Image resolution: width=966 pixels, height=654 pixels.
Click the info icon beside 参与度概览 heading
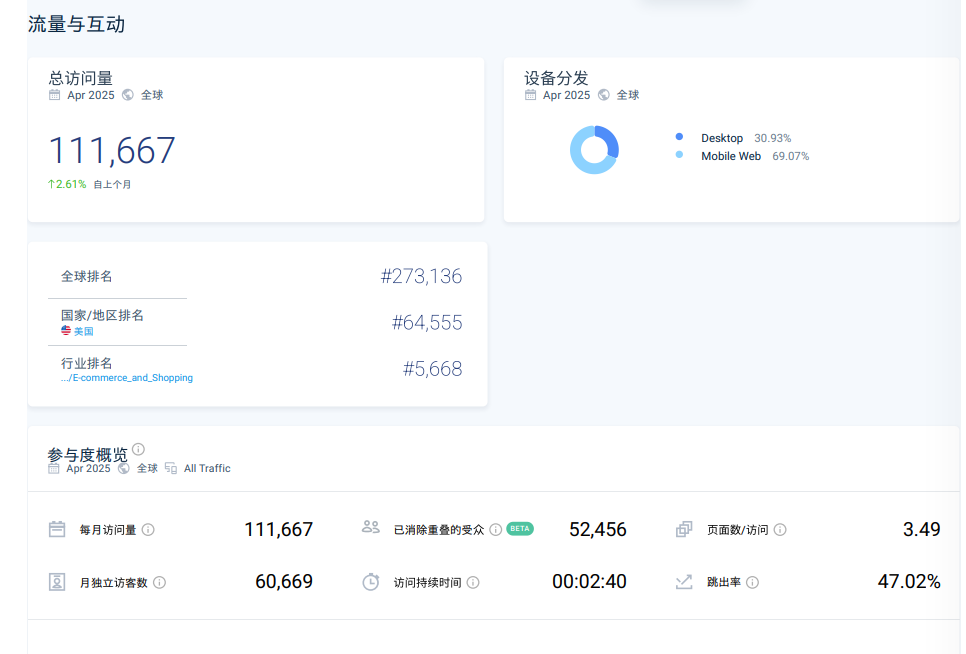click(x=139, y=449)
